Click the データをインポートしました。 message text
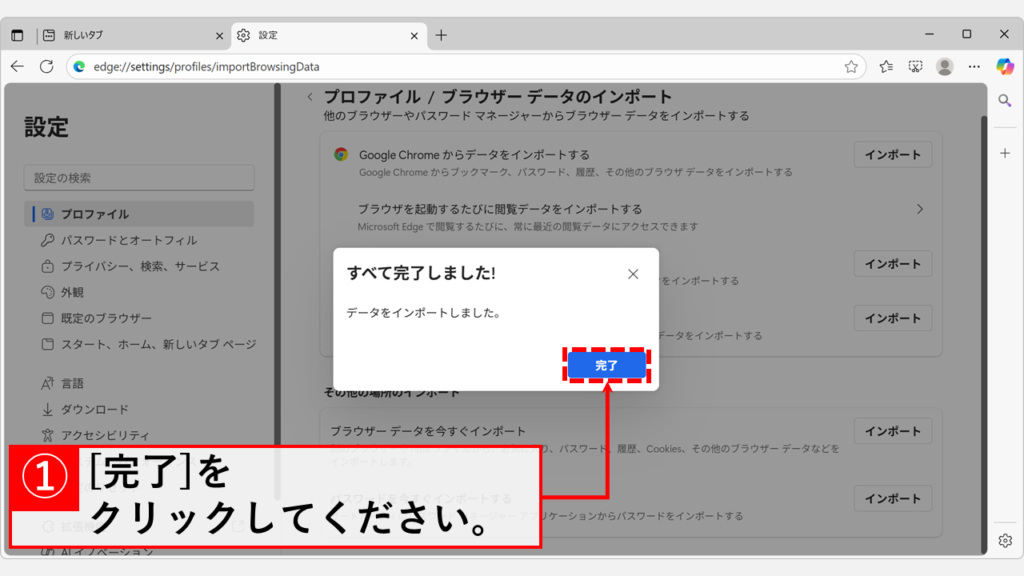This screenshot has height=576, width=1024. pos(425,313)
